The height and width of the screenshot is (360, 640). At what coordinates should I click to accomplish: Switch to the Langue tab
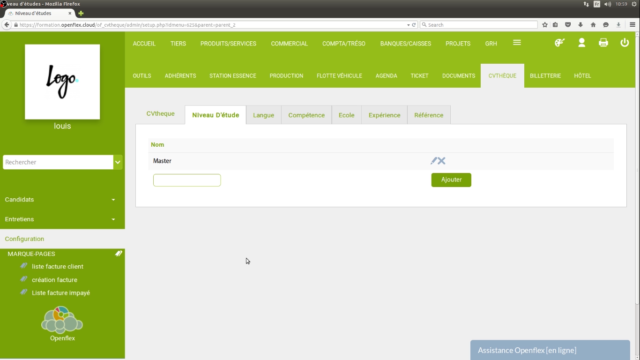[x=263, y=115]
